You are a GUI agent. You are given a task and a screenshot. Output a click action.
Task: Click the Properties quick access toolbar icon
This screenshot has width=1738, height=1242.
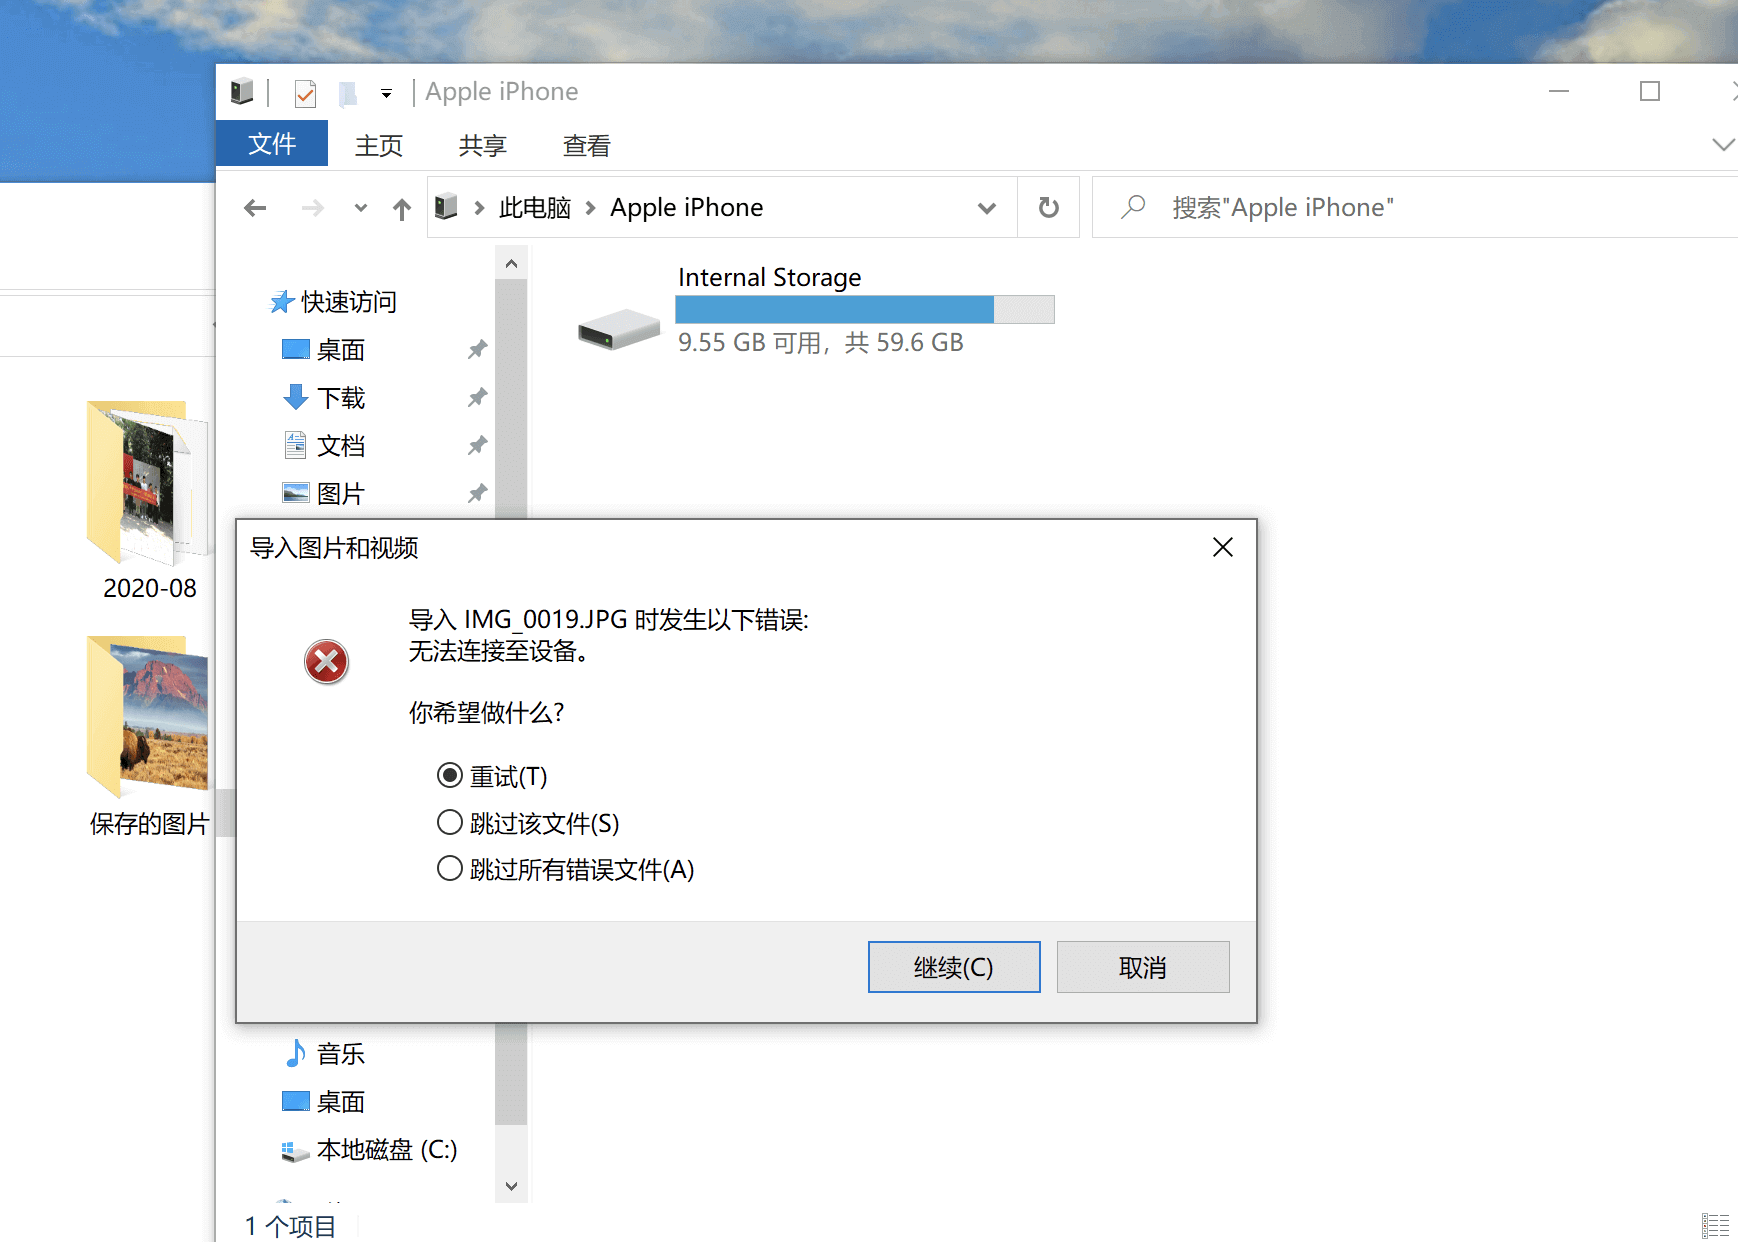[305, 93]
